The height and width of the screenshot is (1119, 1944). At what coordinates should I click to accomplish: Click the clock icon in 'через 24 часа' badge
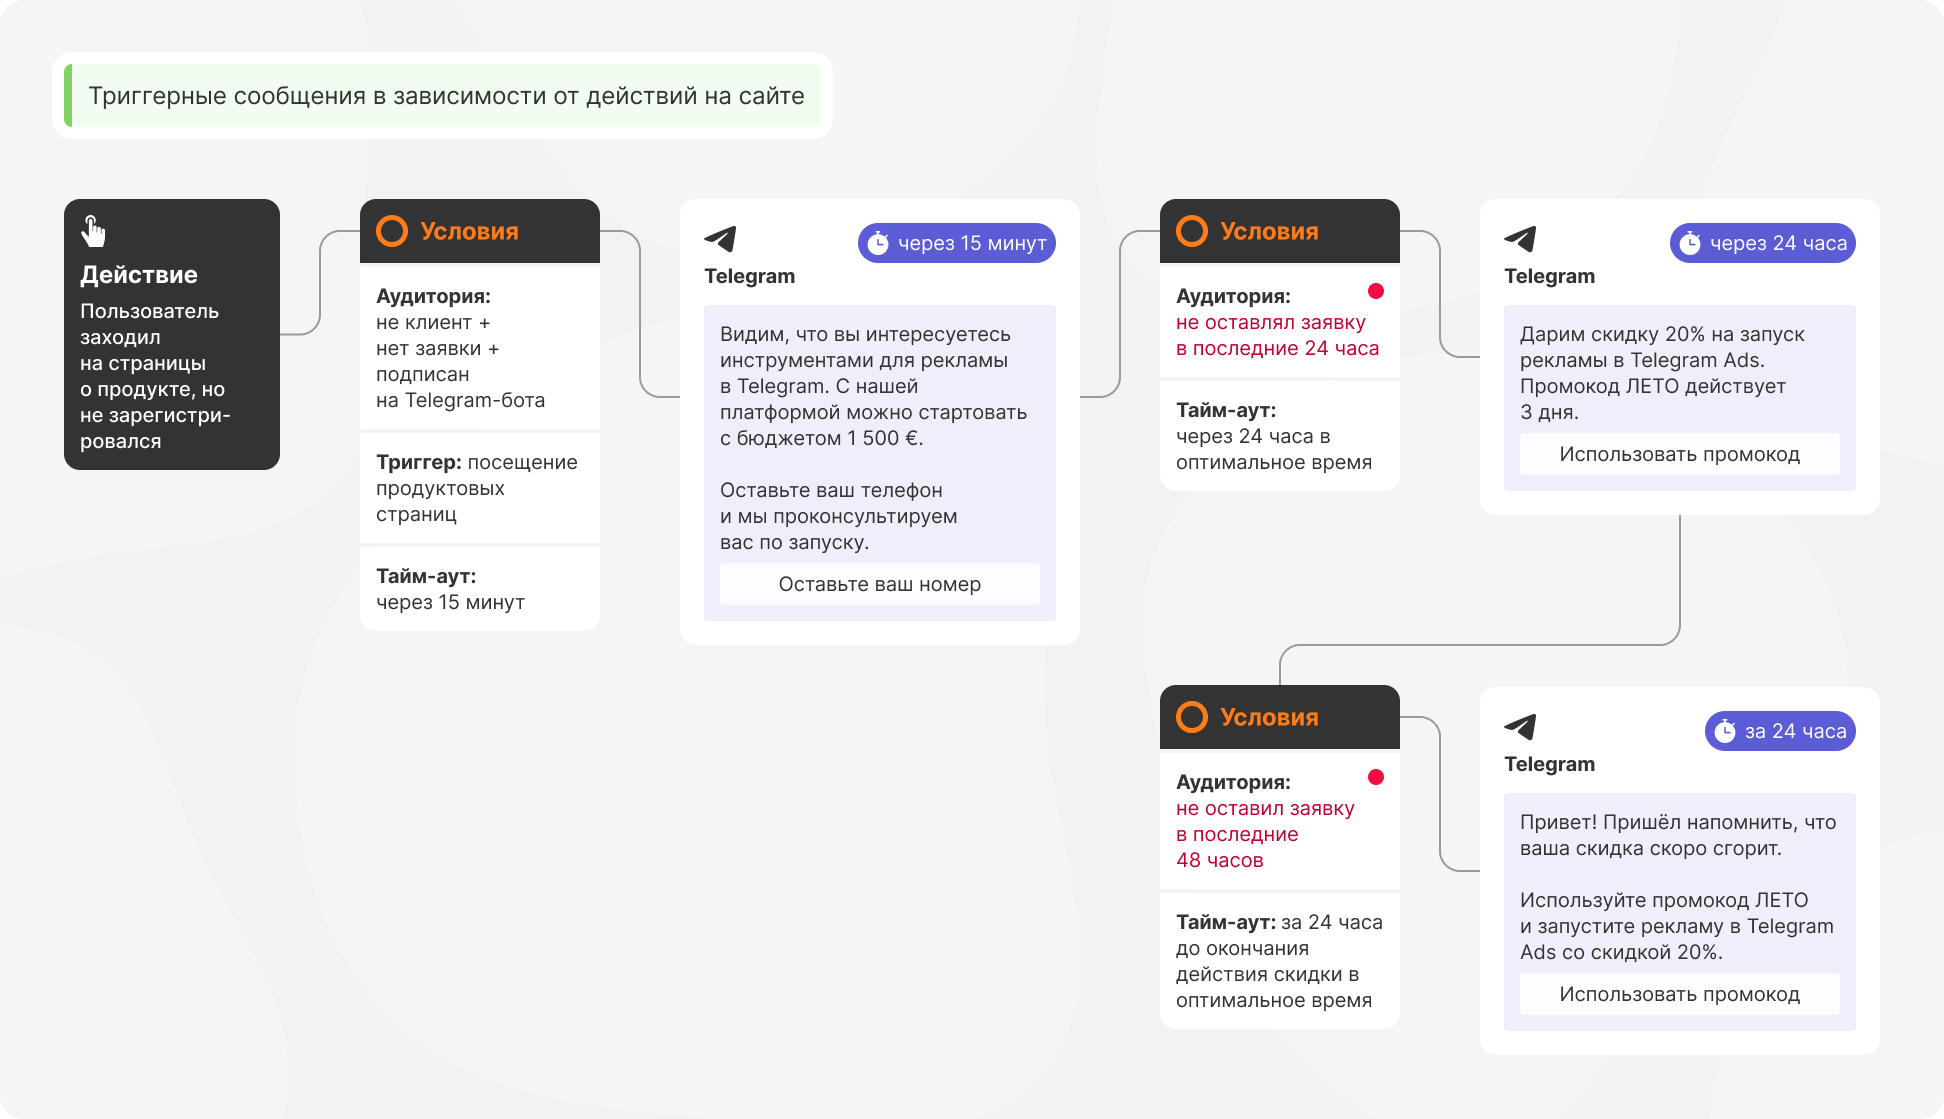click(x=1690, y=243)
